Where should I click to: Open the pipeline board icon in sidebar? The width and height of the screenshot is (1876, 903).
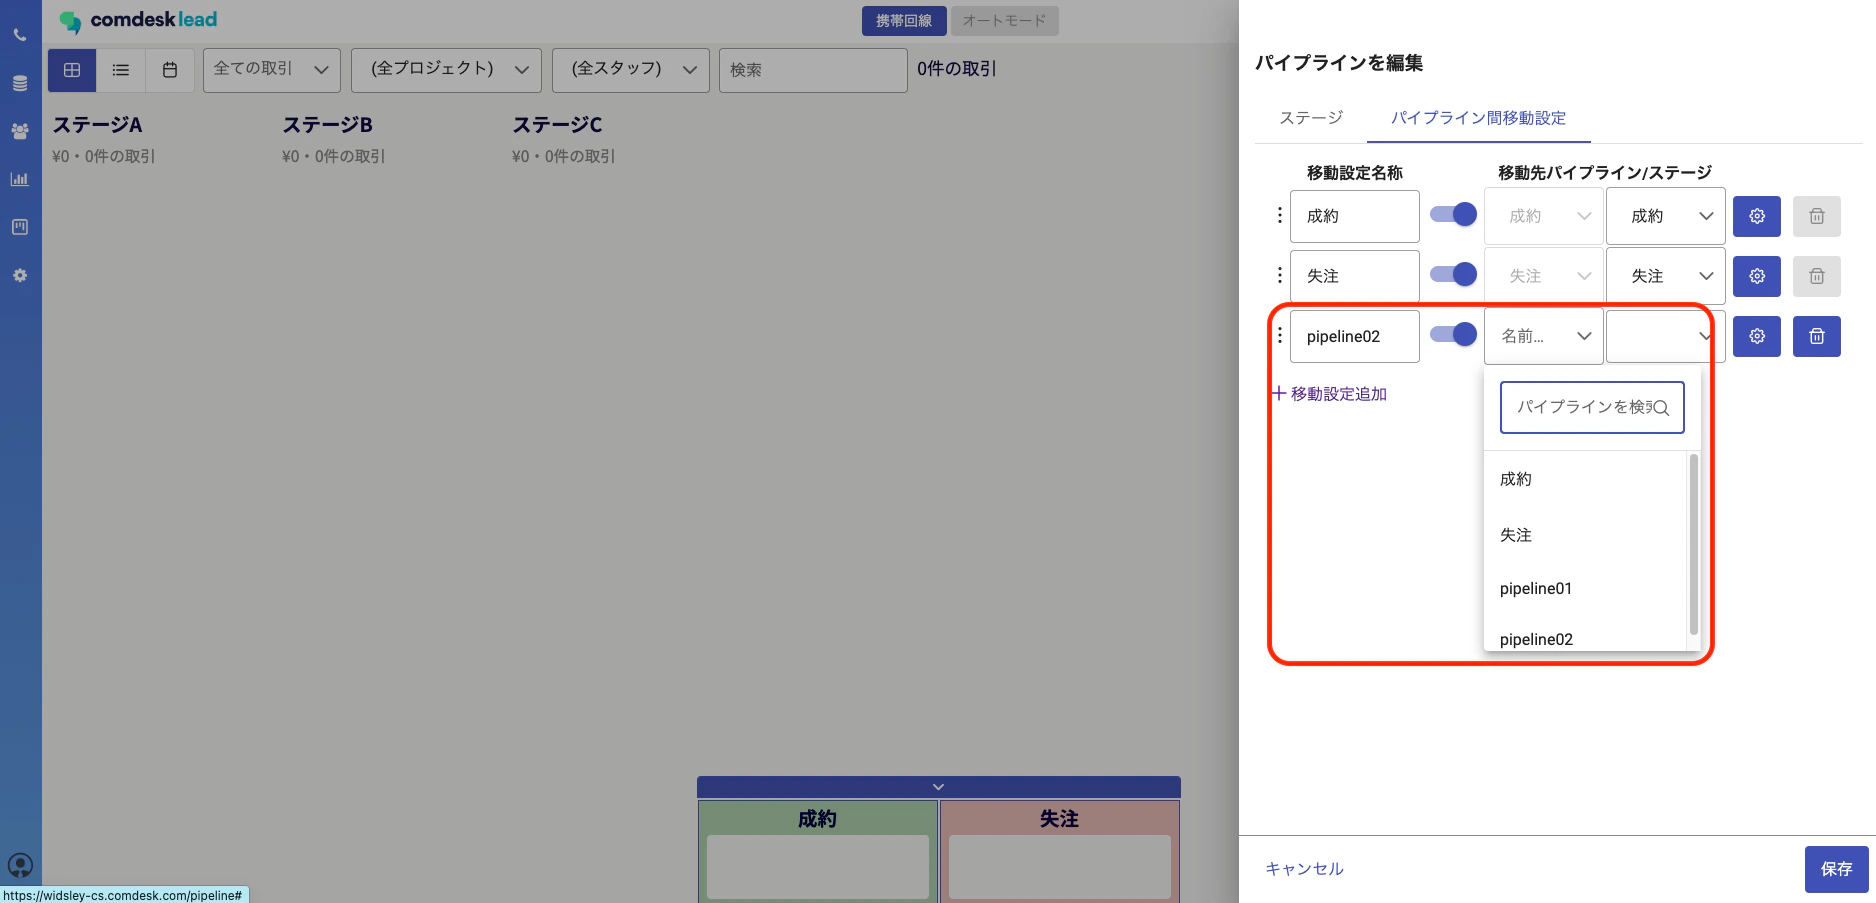(x=20, y=227)
